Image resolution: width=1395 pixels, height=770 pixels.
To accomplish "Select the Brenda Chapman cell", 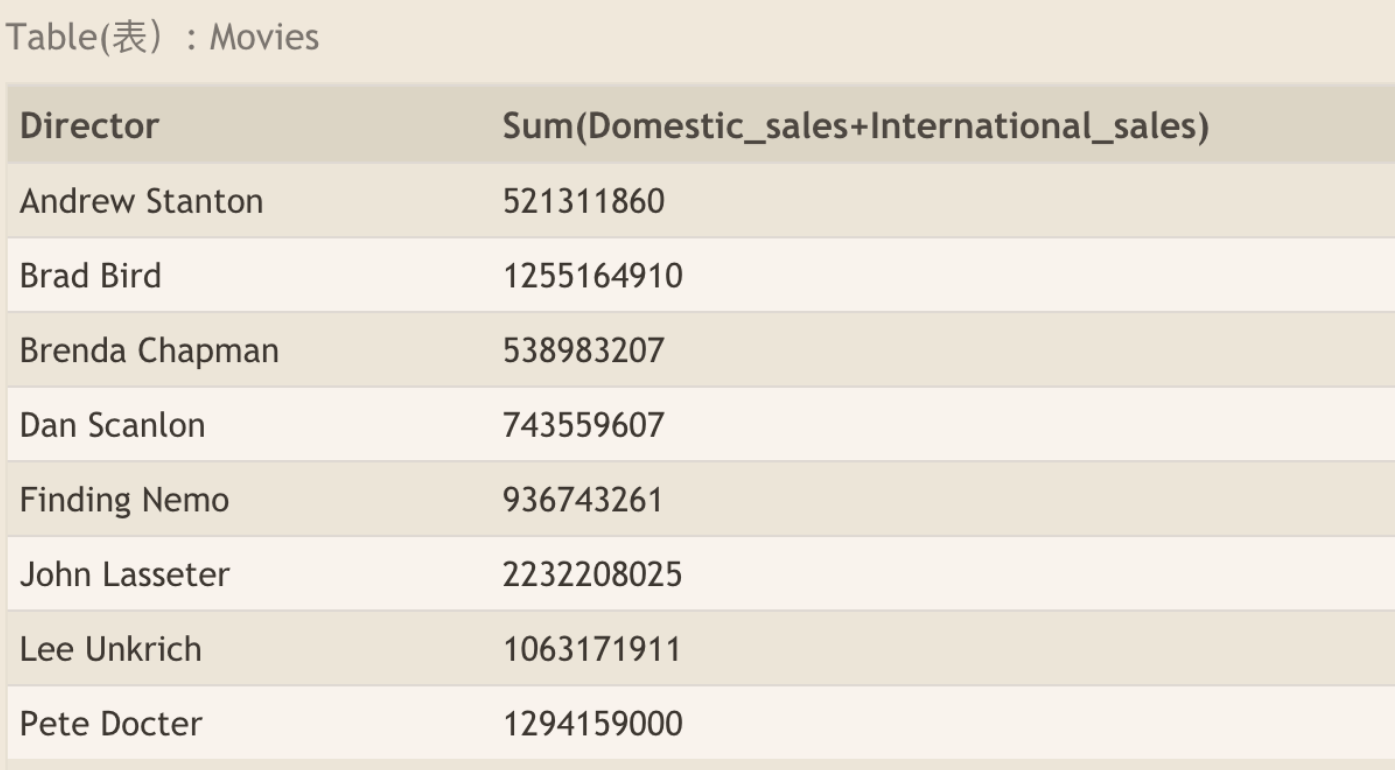I will pyautogui.click(x=149, y=350).
